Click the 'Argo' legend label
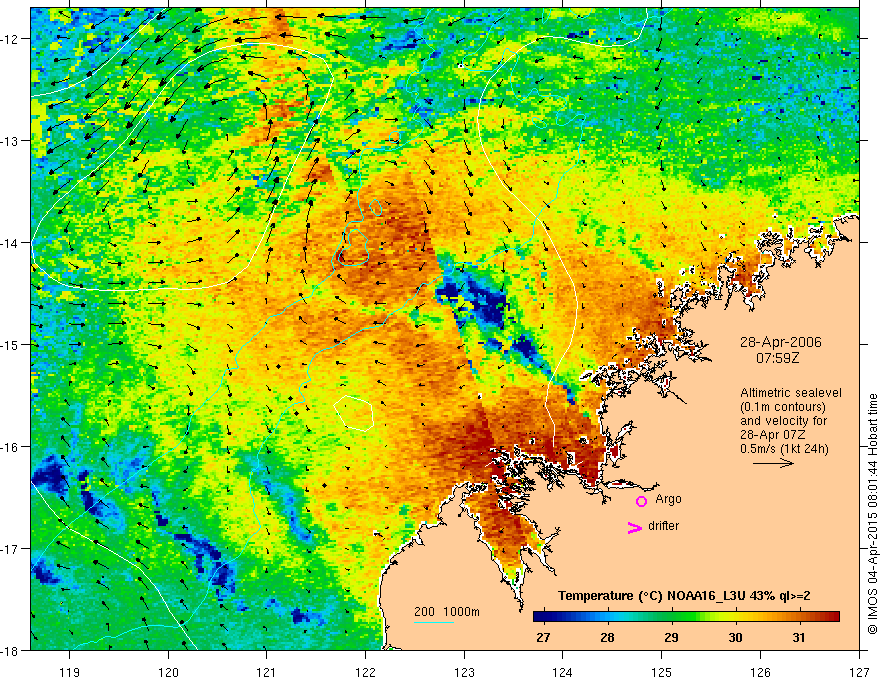The height and width of the screenshot is (680, 880). point(668,499)
